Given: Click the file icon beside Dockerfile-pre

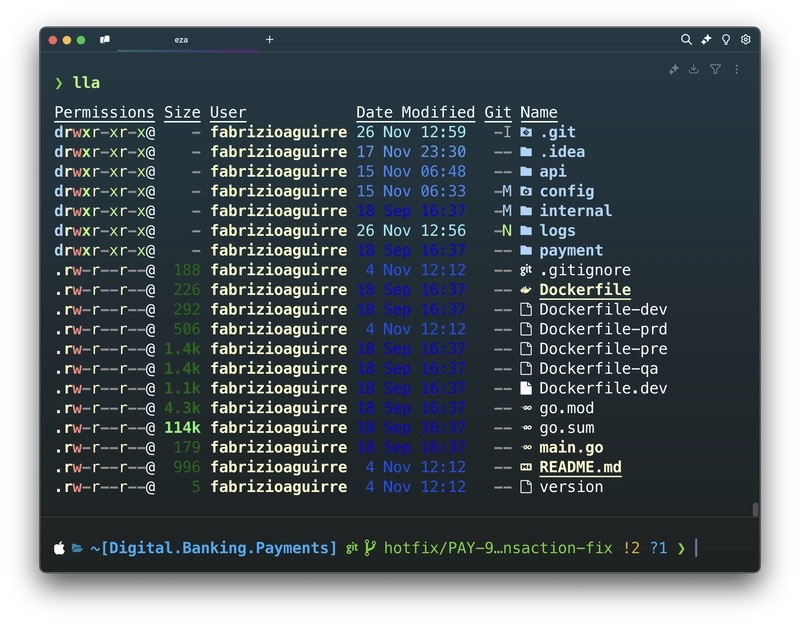Looking at the screenshot, I should (x=526, y=349).
